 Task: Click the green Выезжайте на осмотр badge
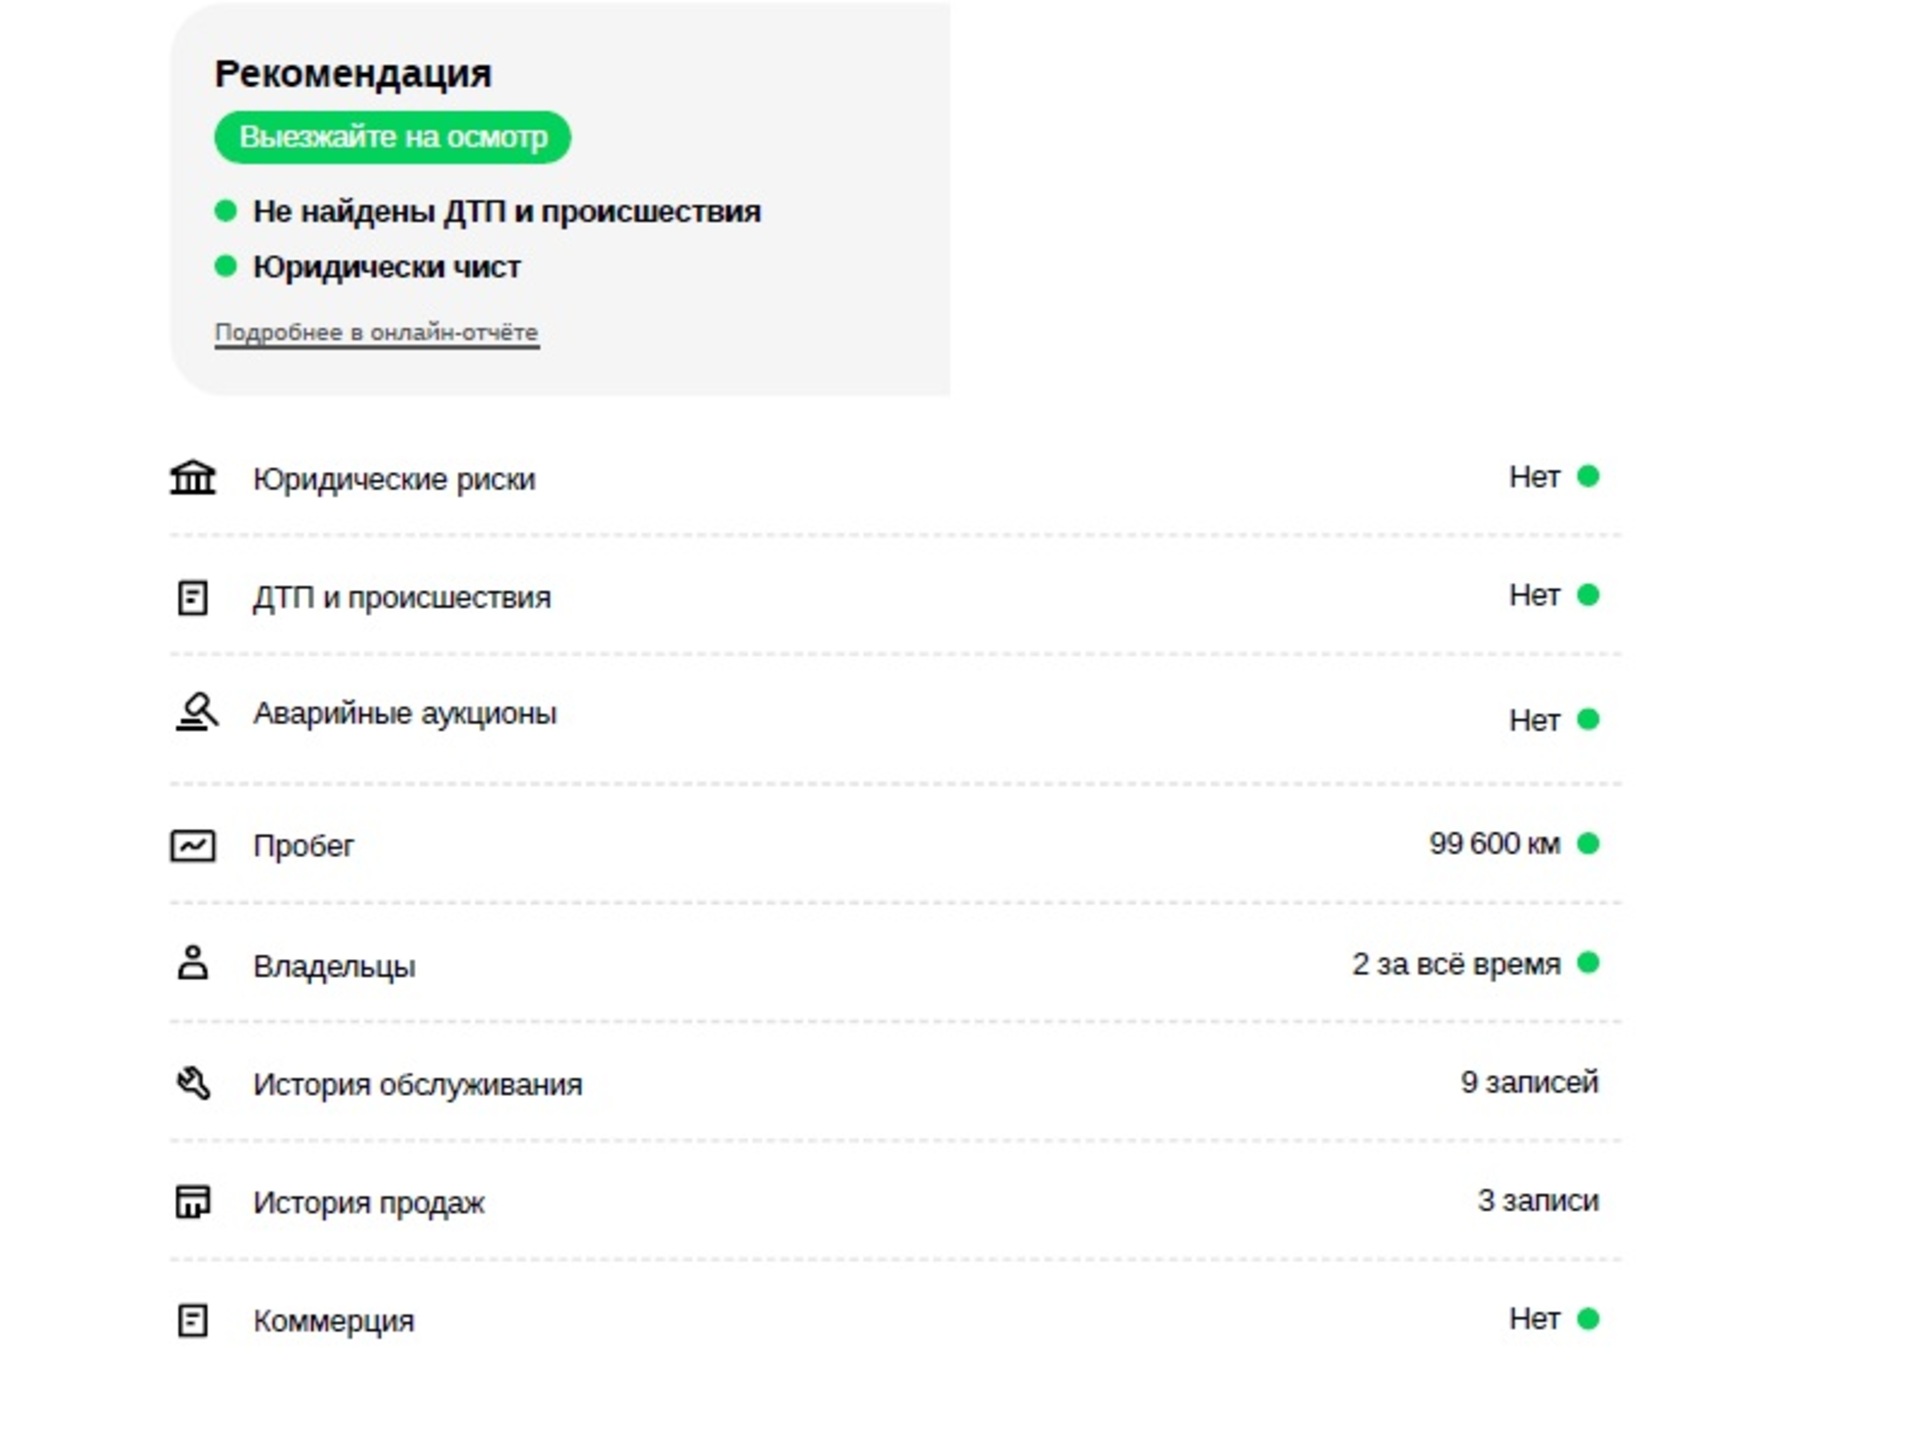(x=393, y=137)
